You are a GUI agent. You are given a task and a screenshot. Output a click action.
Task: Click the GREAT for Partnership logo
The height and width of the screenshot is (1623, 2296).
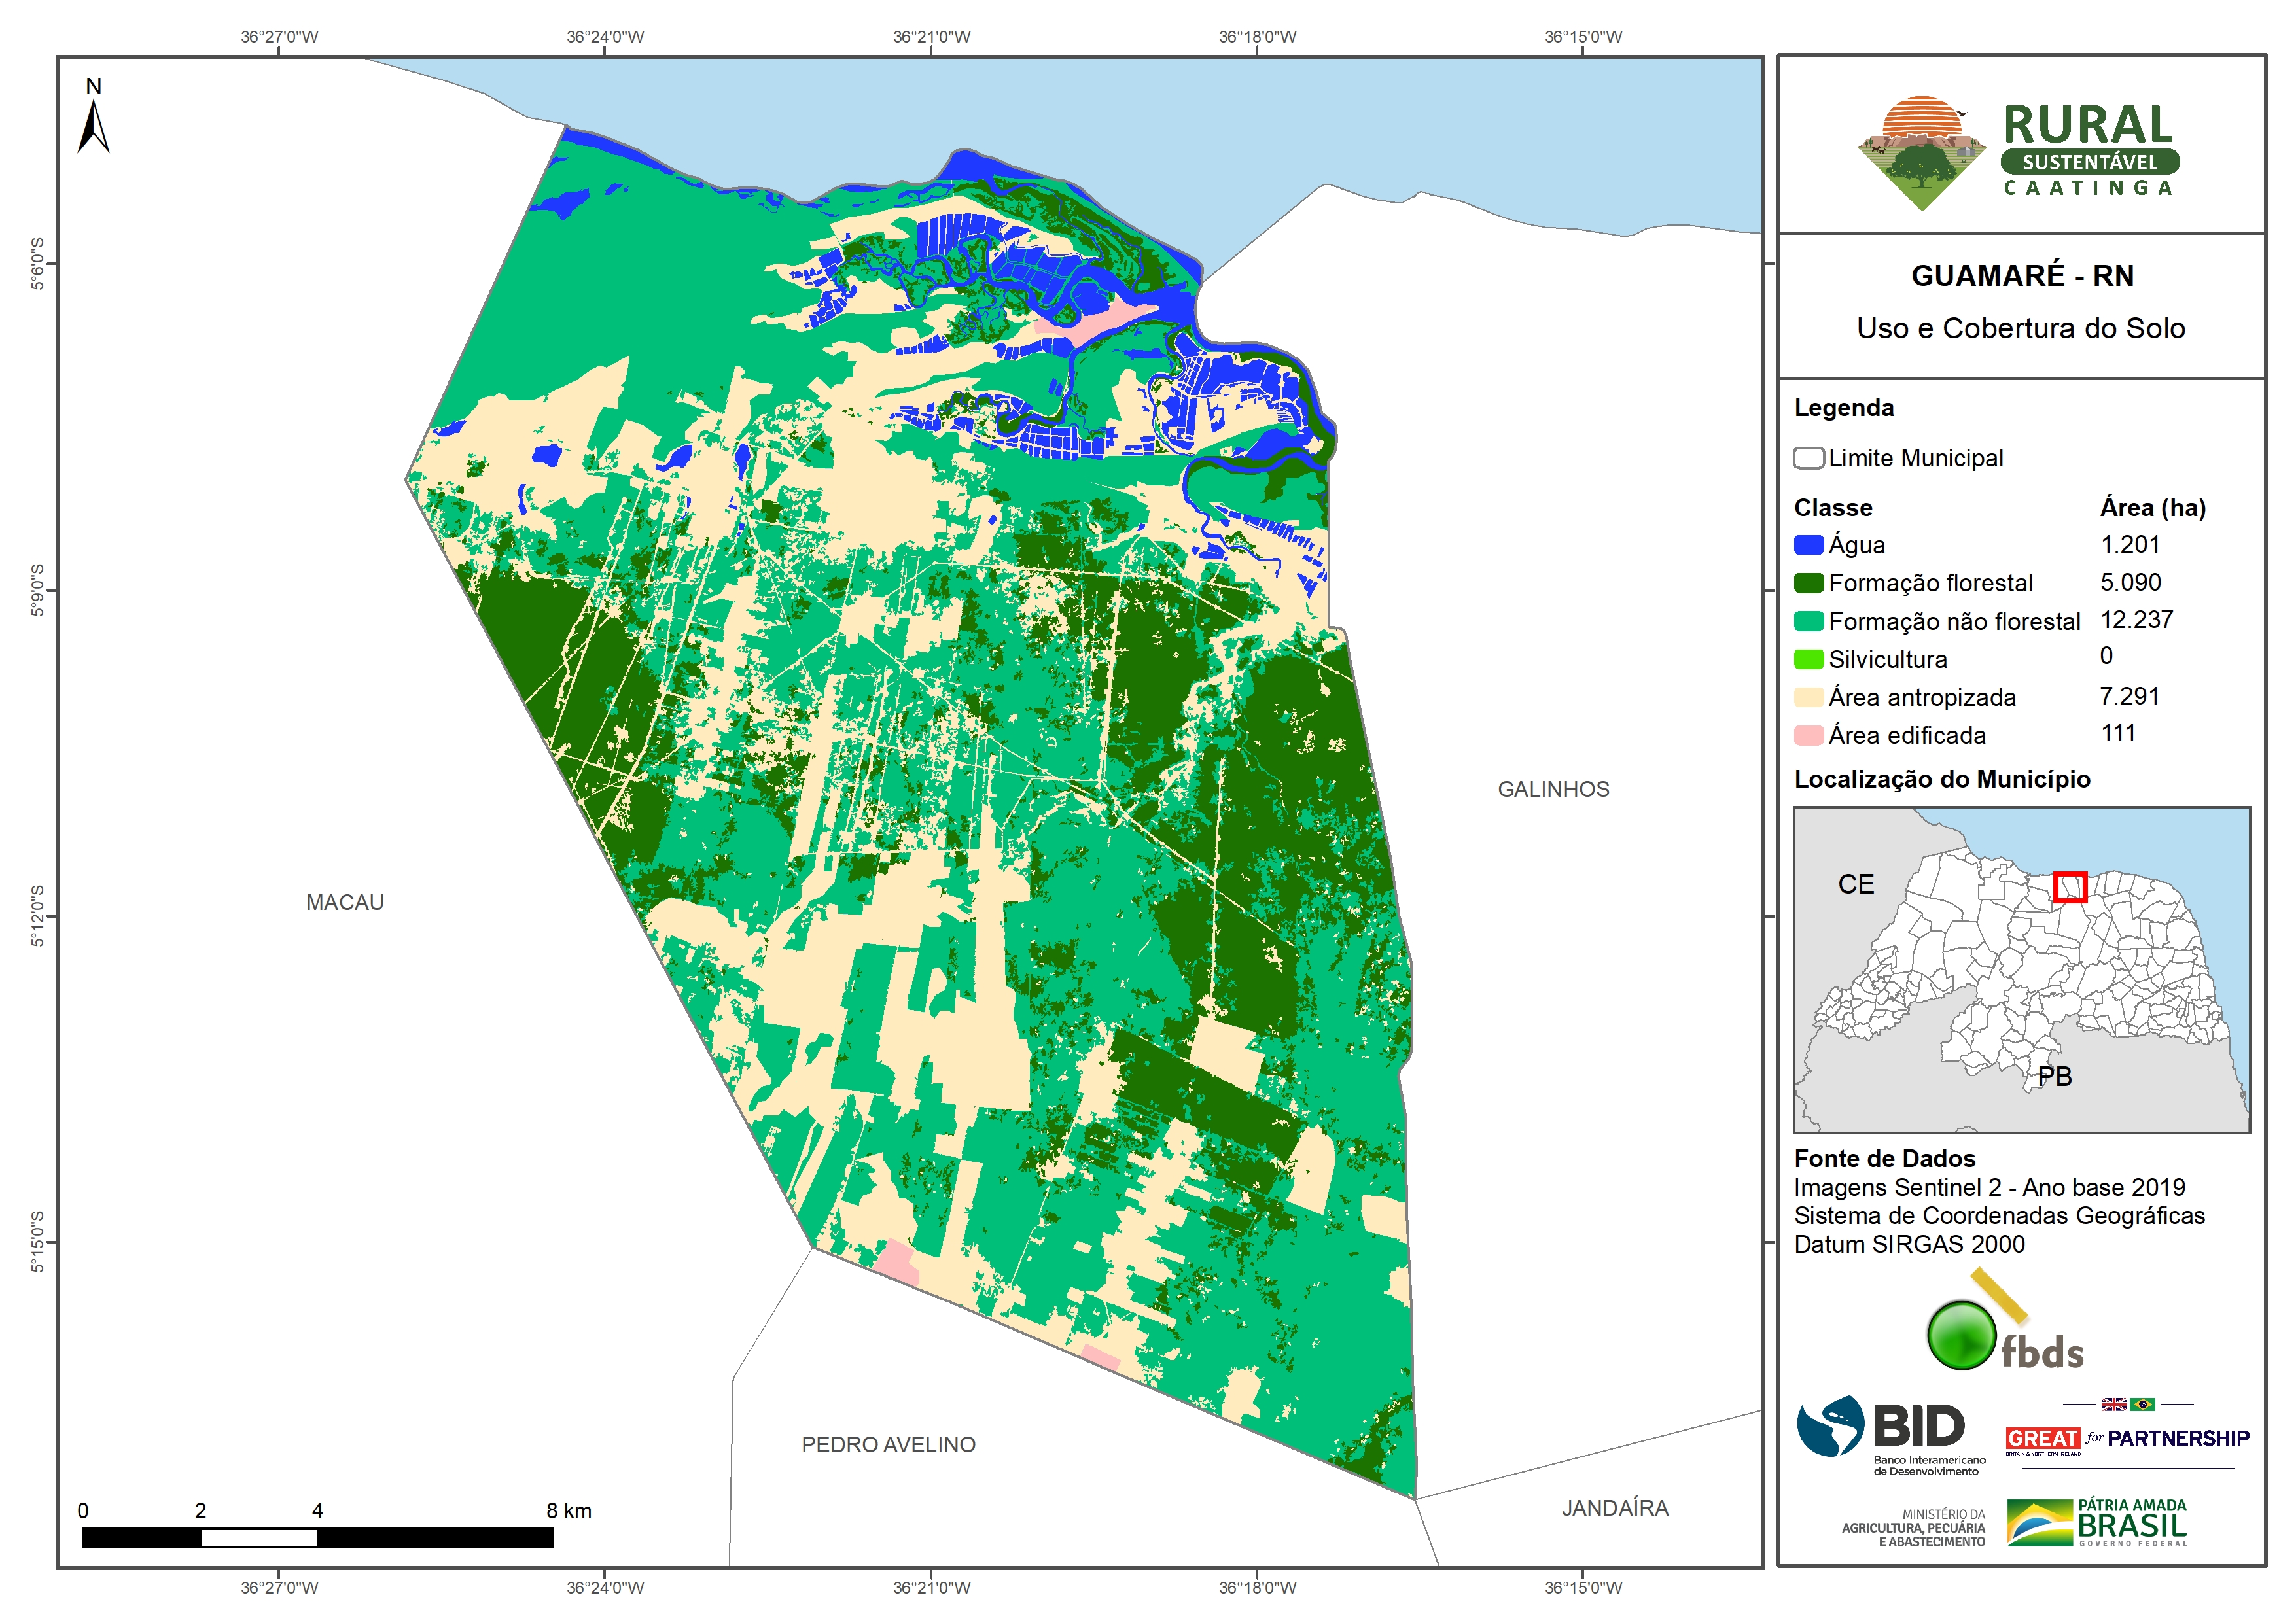pyautogui.click(x=2127, y=1439)
